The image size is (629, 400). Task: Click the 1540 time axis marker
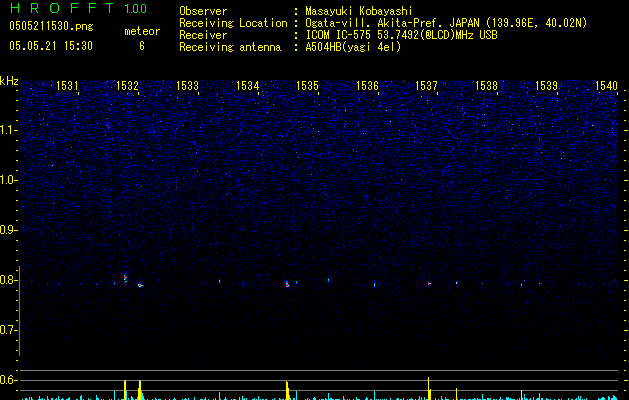click(x=606, y=85)
